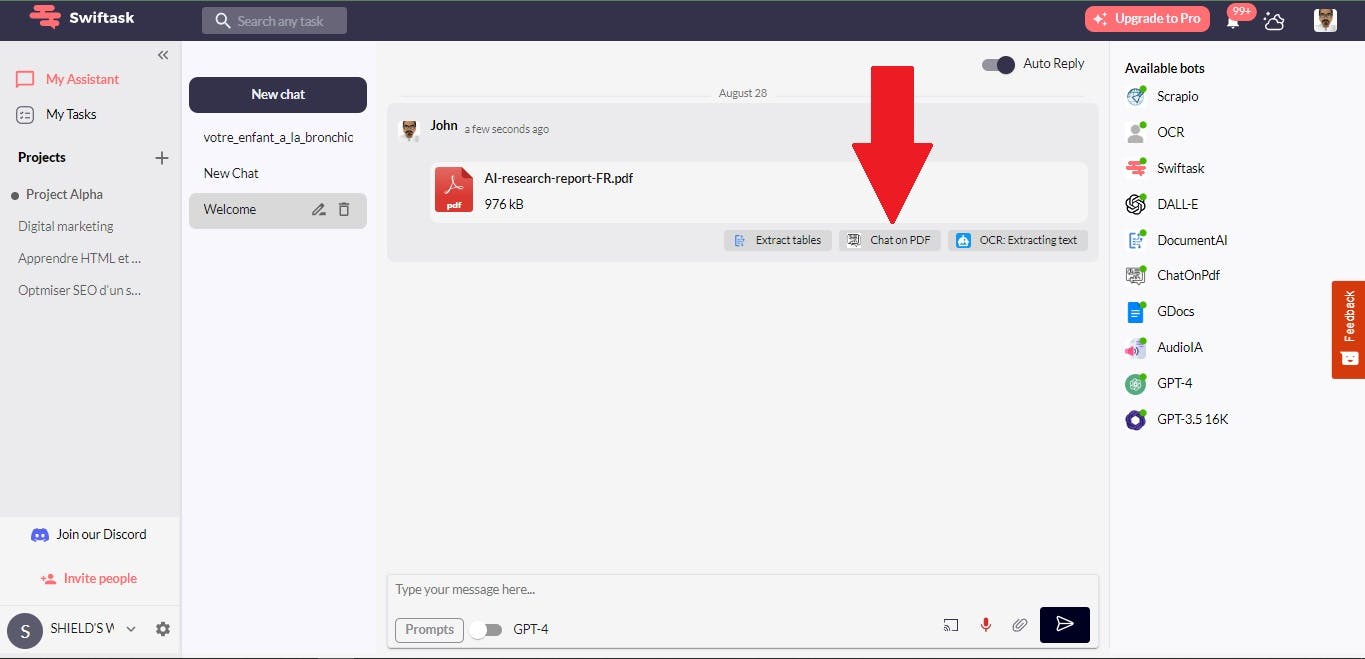The image size is (1365, 659).
Task: Select the Swiftask bot in Available bots
Action: (1165, 168)
